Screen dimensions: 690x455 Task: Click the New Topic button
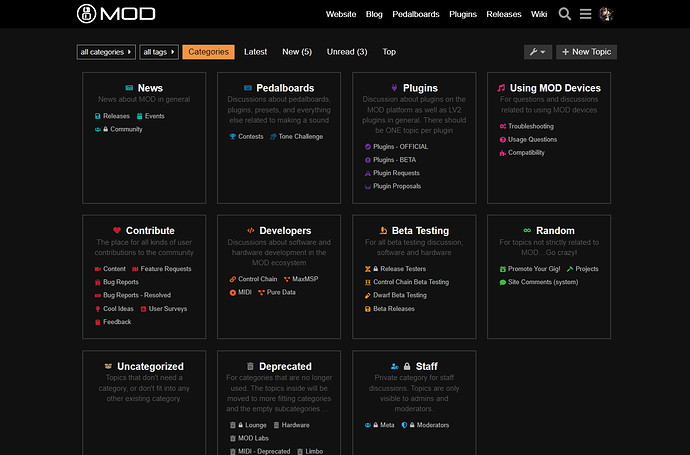click(587, 52)
